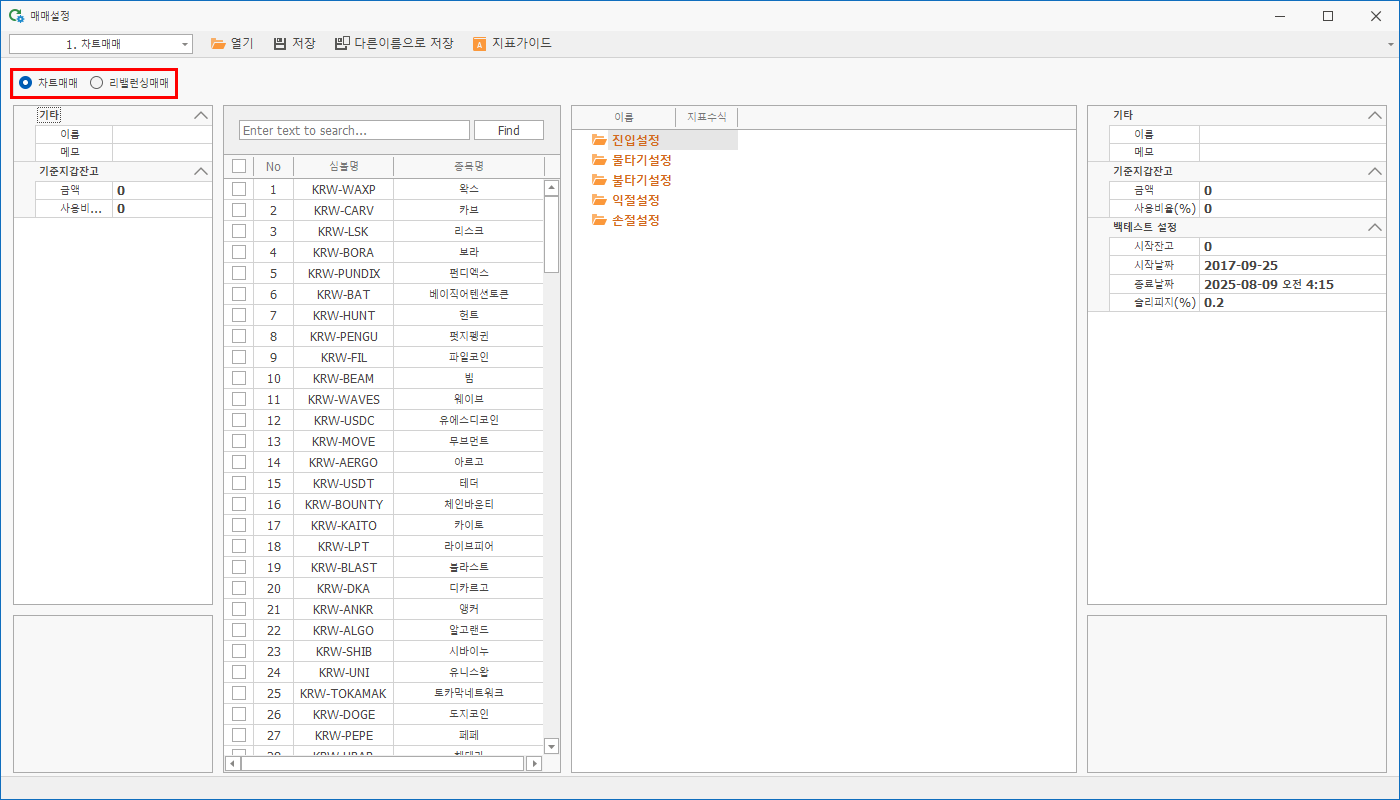1400x800 pixels.
Task: Collapse the left panel 기준지갑잔고 section
Action: [x=201, y=172]
